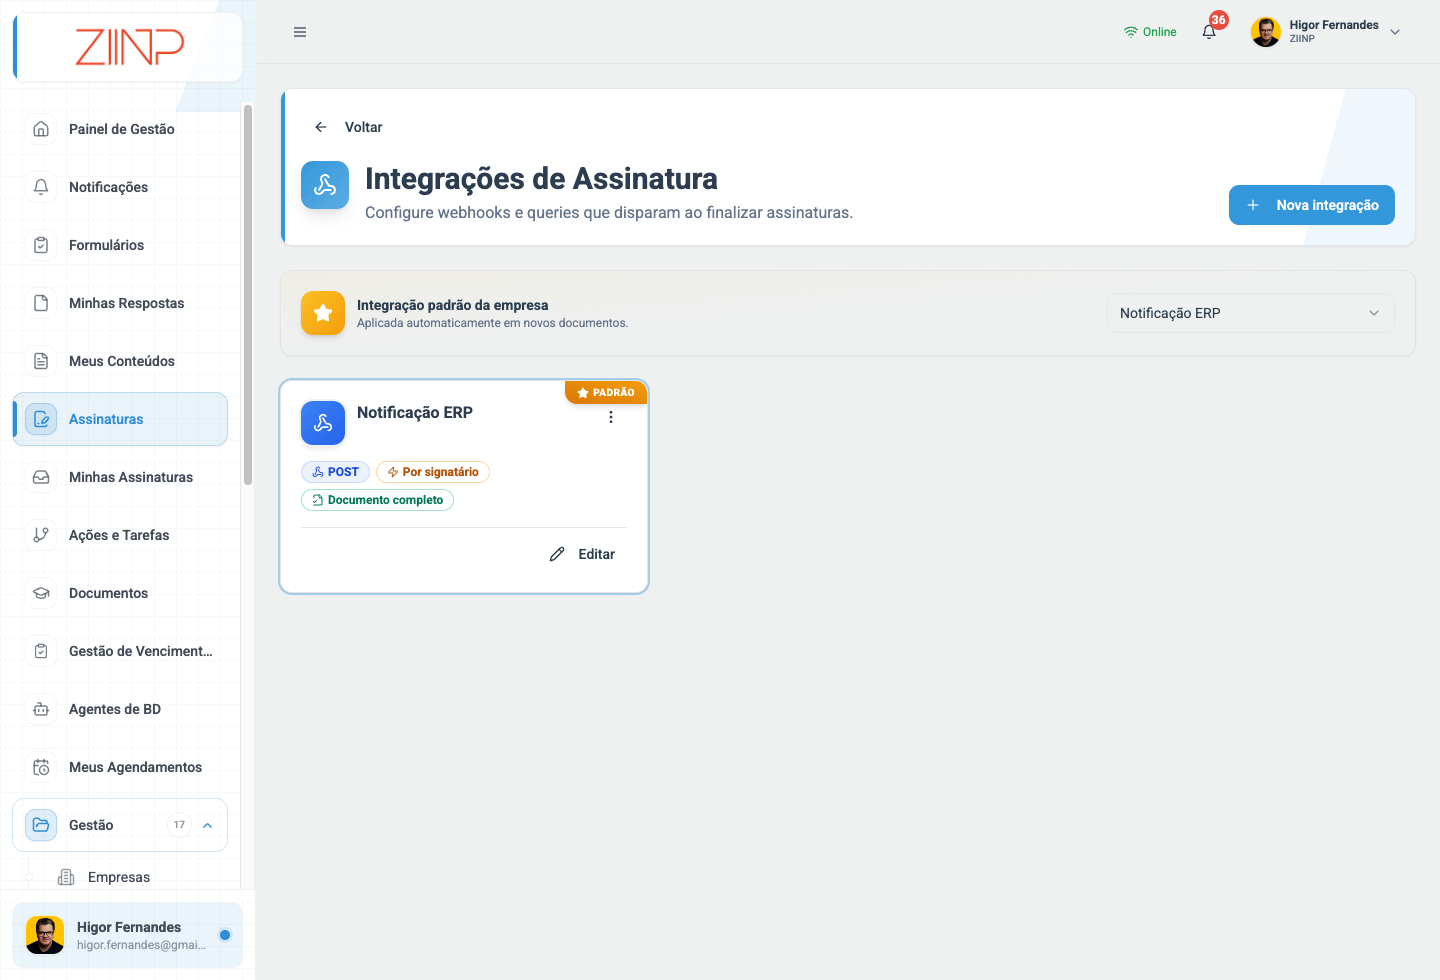Click the webhook icon on Notificação ERP card

tap(323, 423)
